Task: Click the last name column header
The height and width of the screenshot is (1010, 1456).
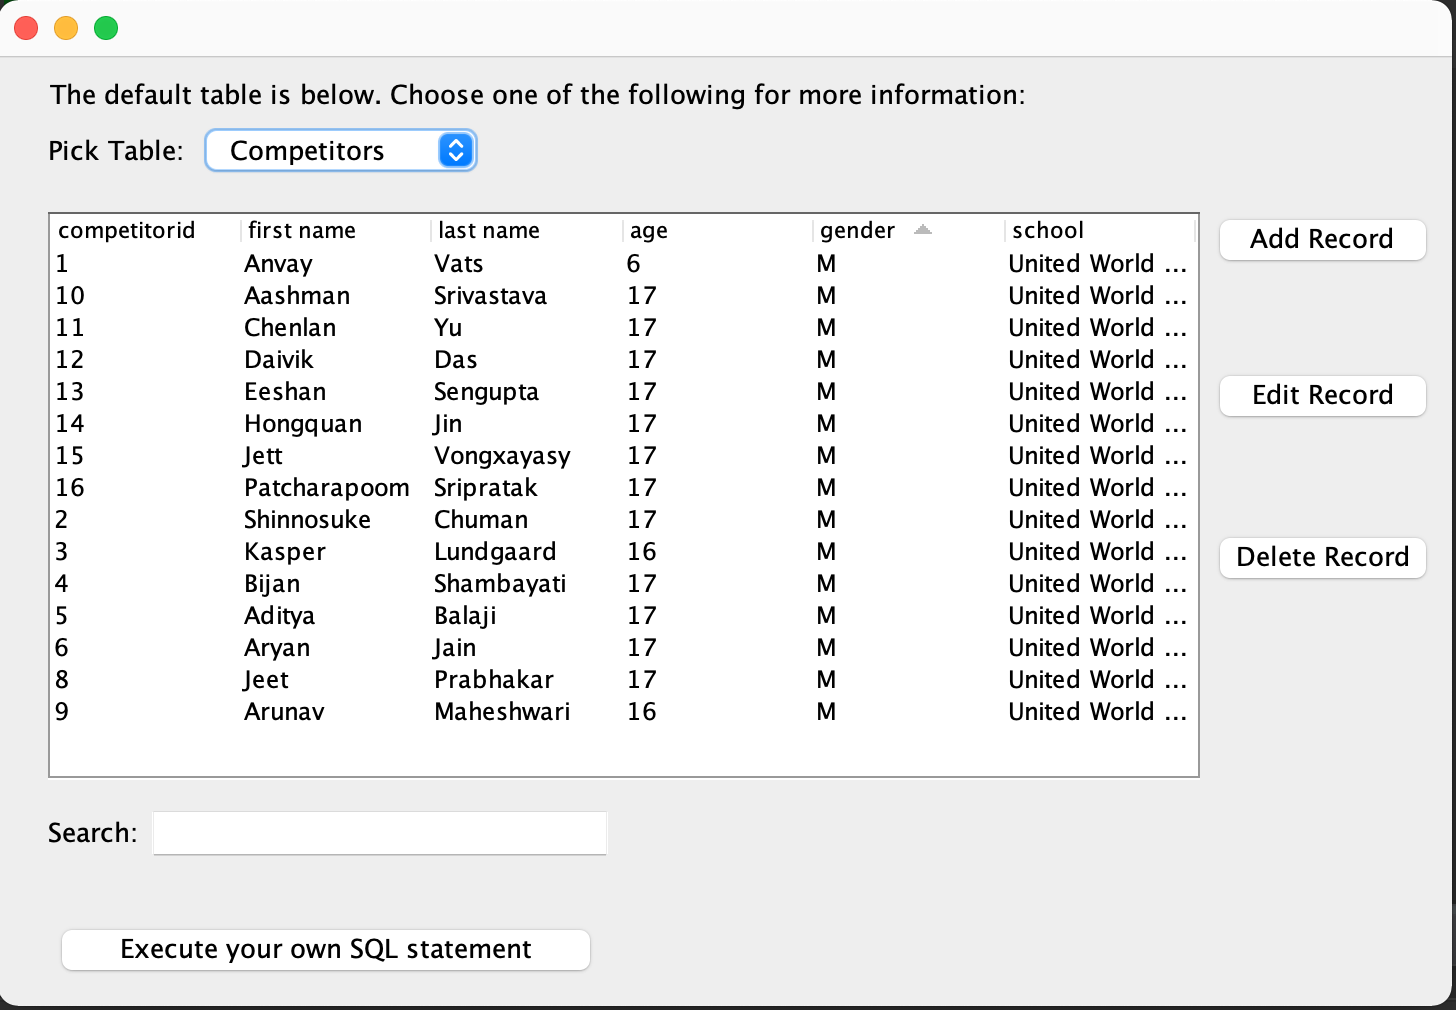Action: pyautogui.click(x=489, y=231)
